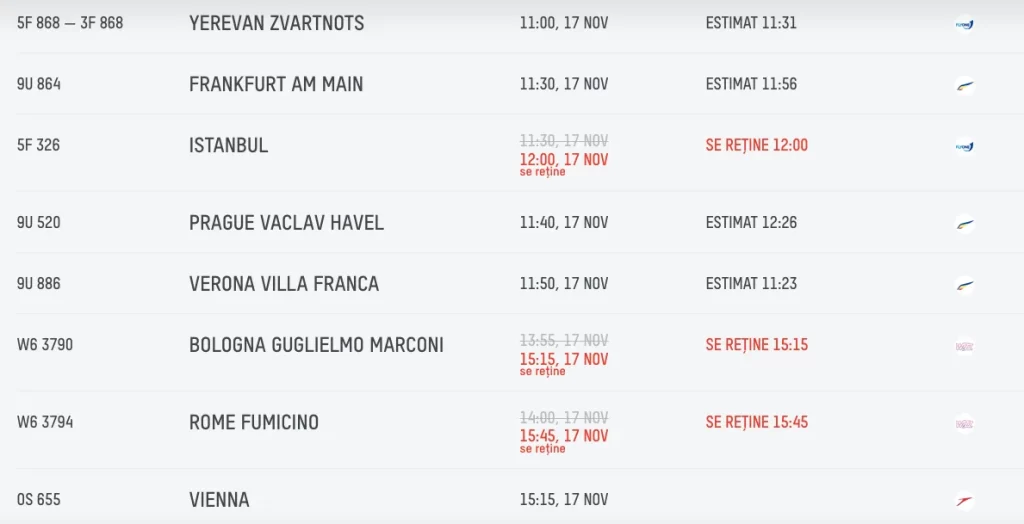Image resolution: width=1024 pixels, height=524 pixels.
Task: Click the ESTIMAT 11:31 status
Action: click(751, 23)
